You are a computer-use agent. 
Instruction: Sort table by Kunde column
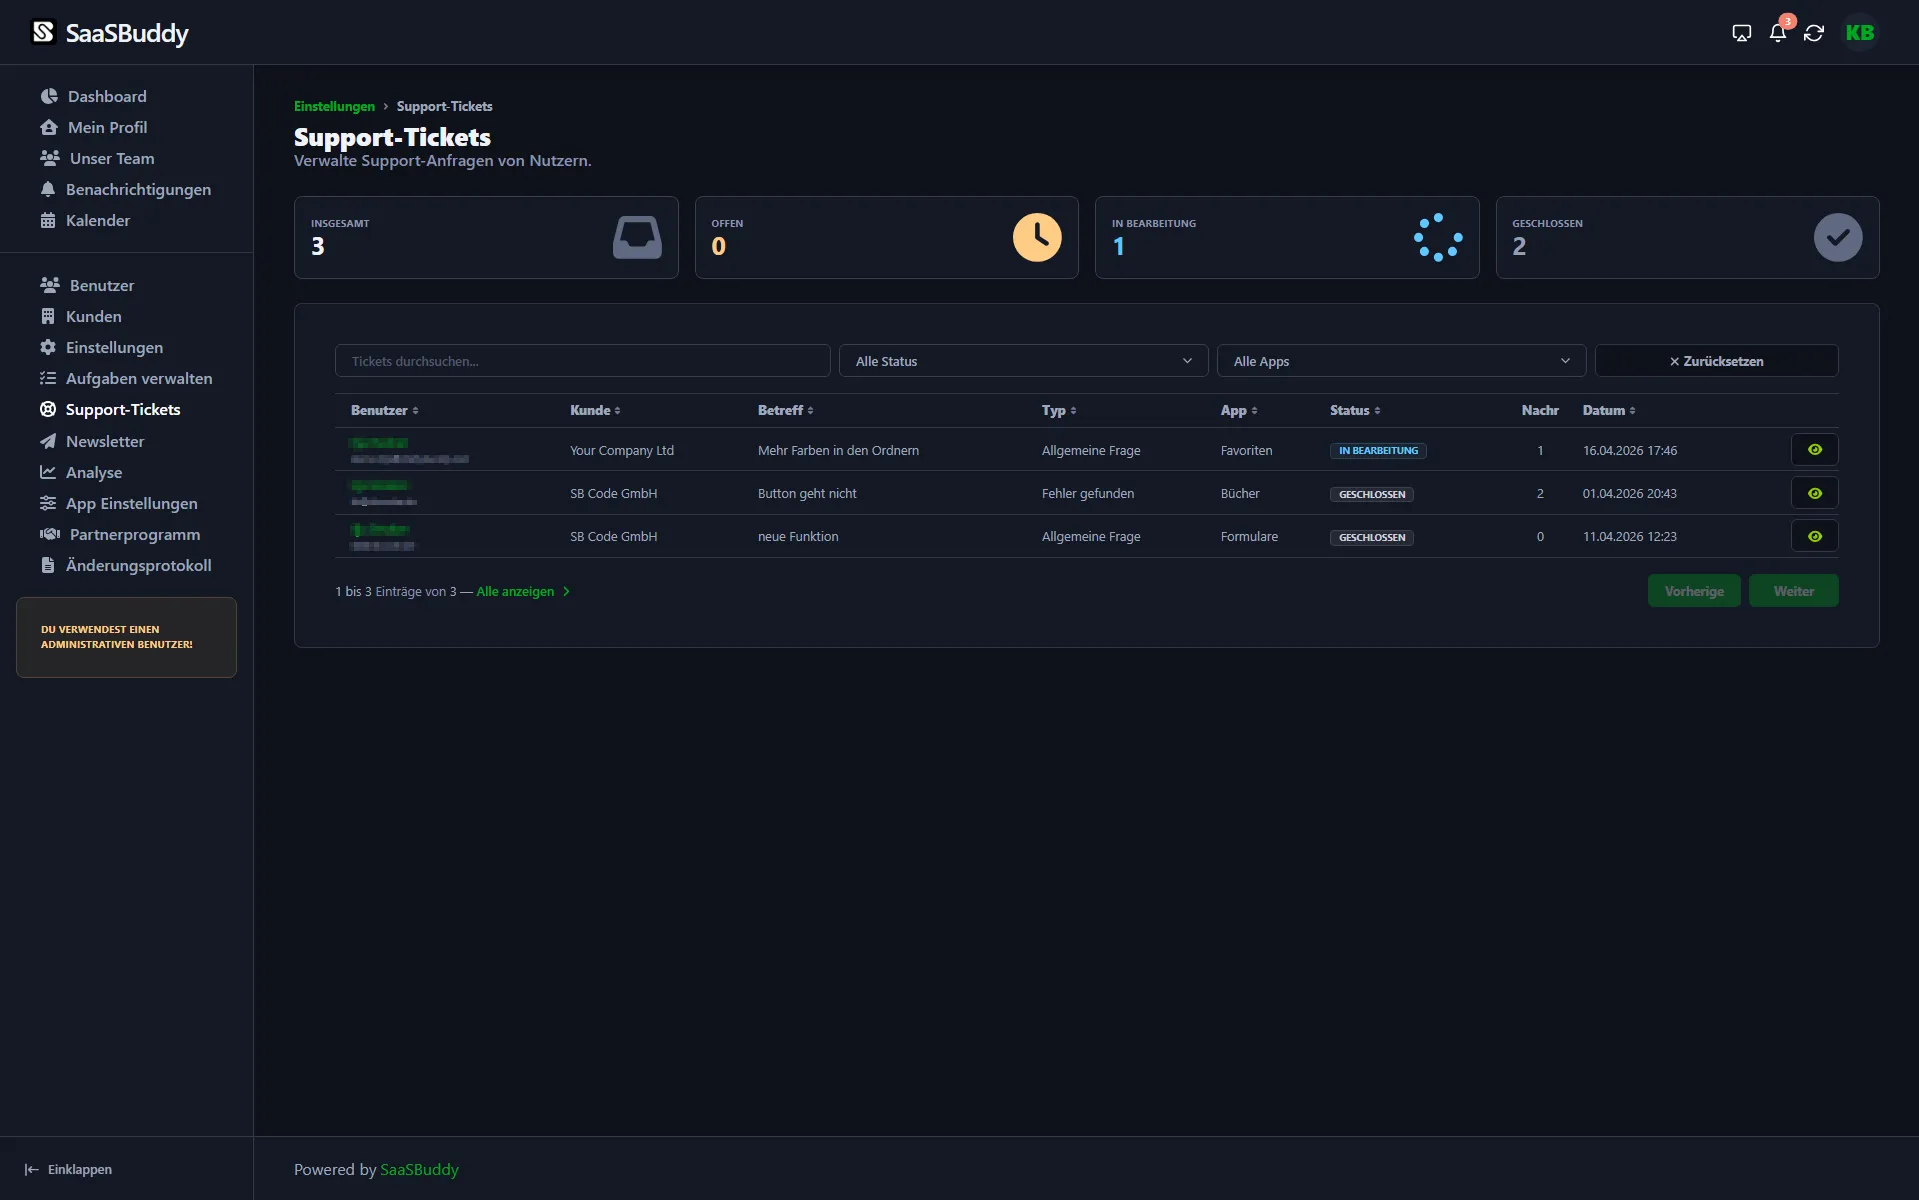(x=595, y=410)
